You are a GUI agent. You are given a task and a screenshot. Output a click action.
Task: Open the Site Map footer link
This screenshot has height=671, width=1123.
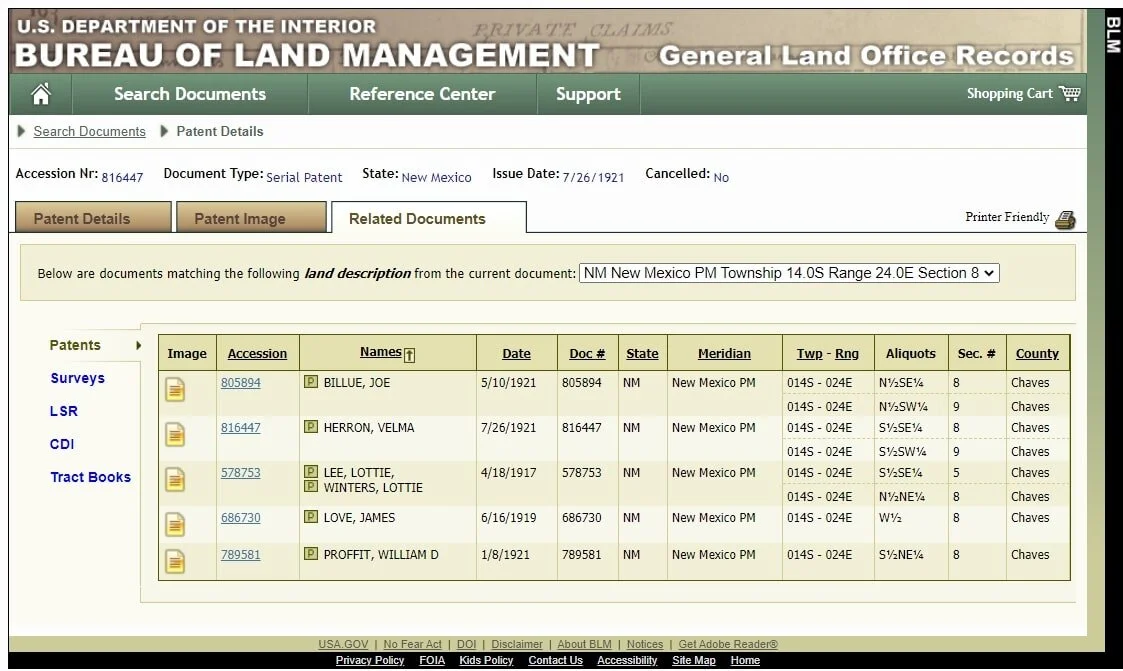click(693, 660)
